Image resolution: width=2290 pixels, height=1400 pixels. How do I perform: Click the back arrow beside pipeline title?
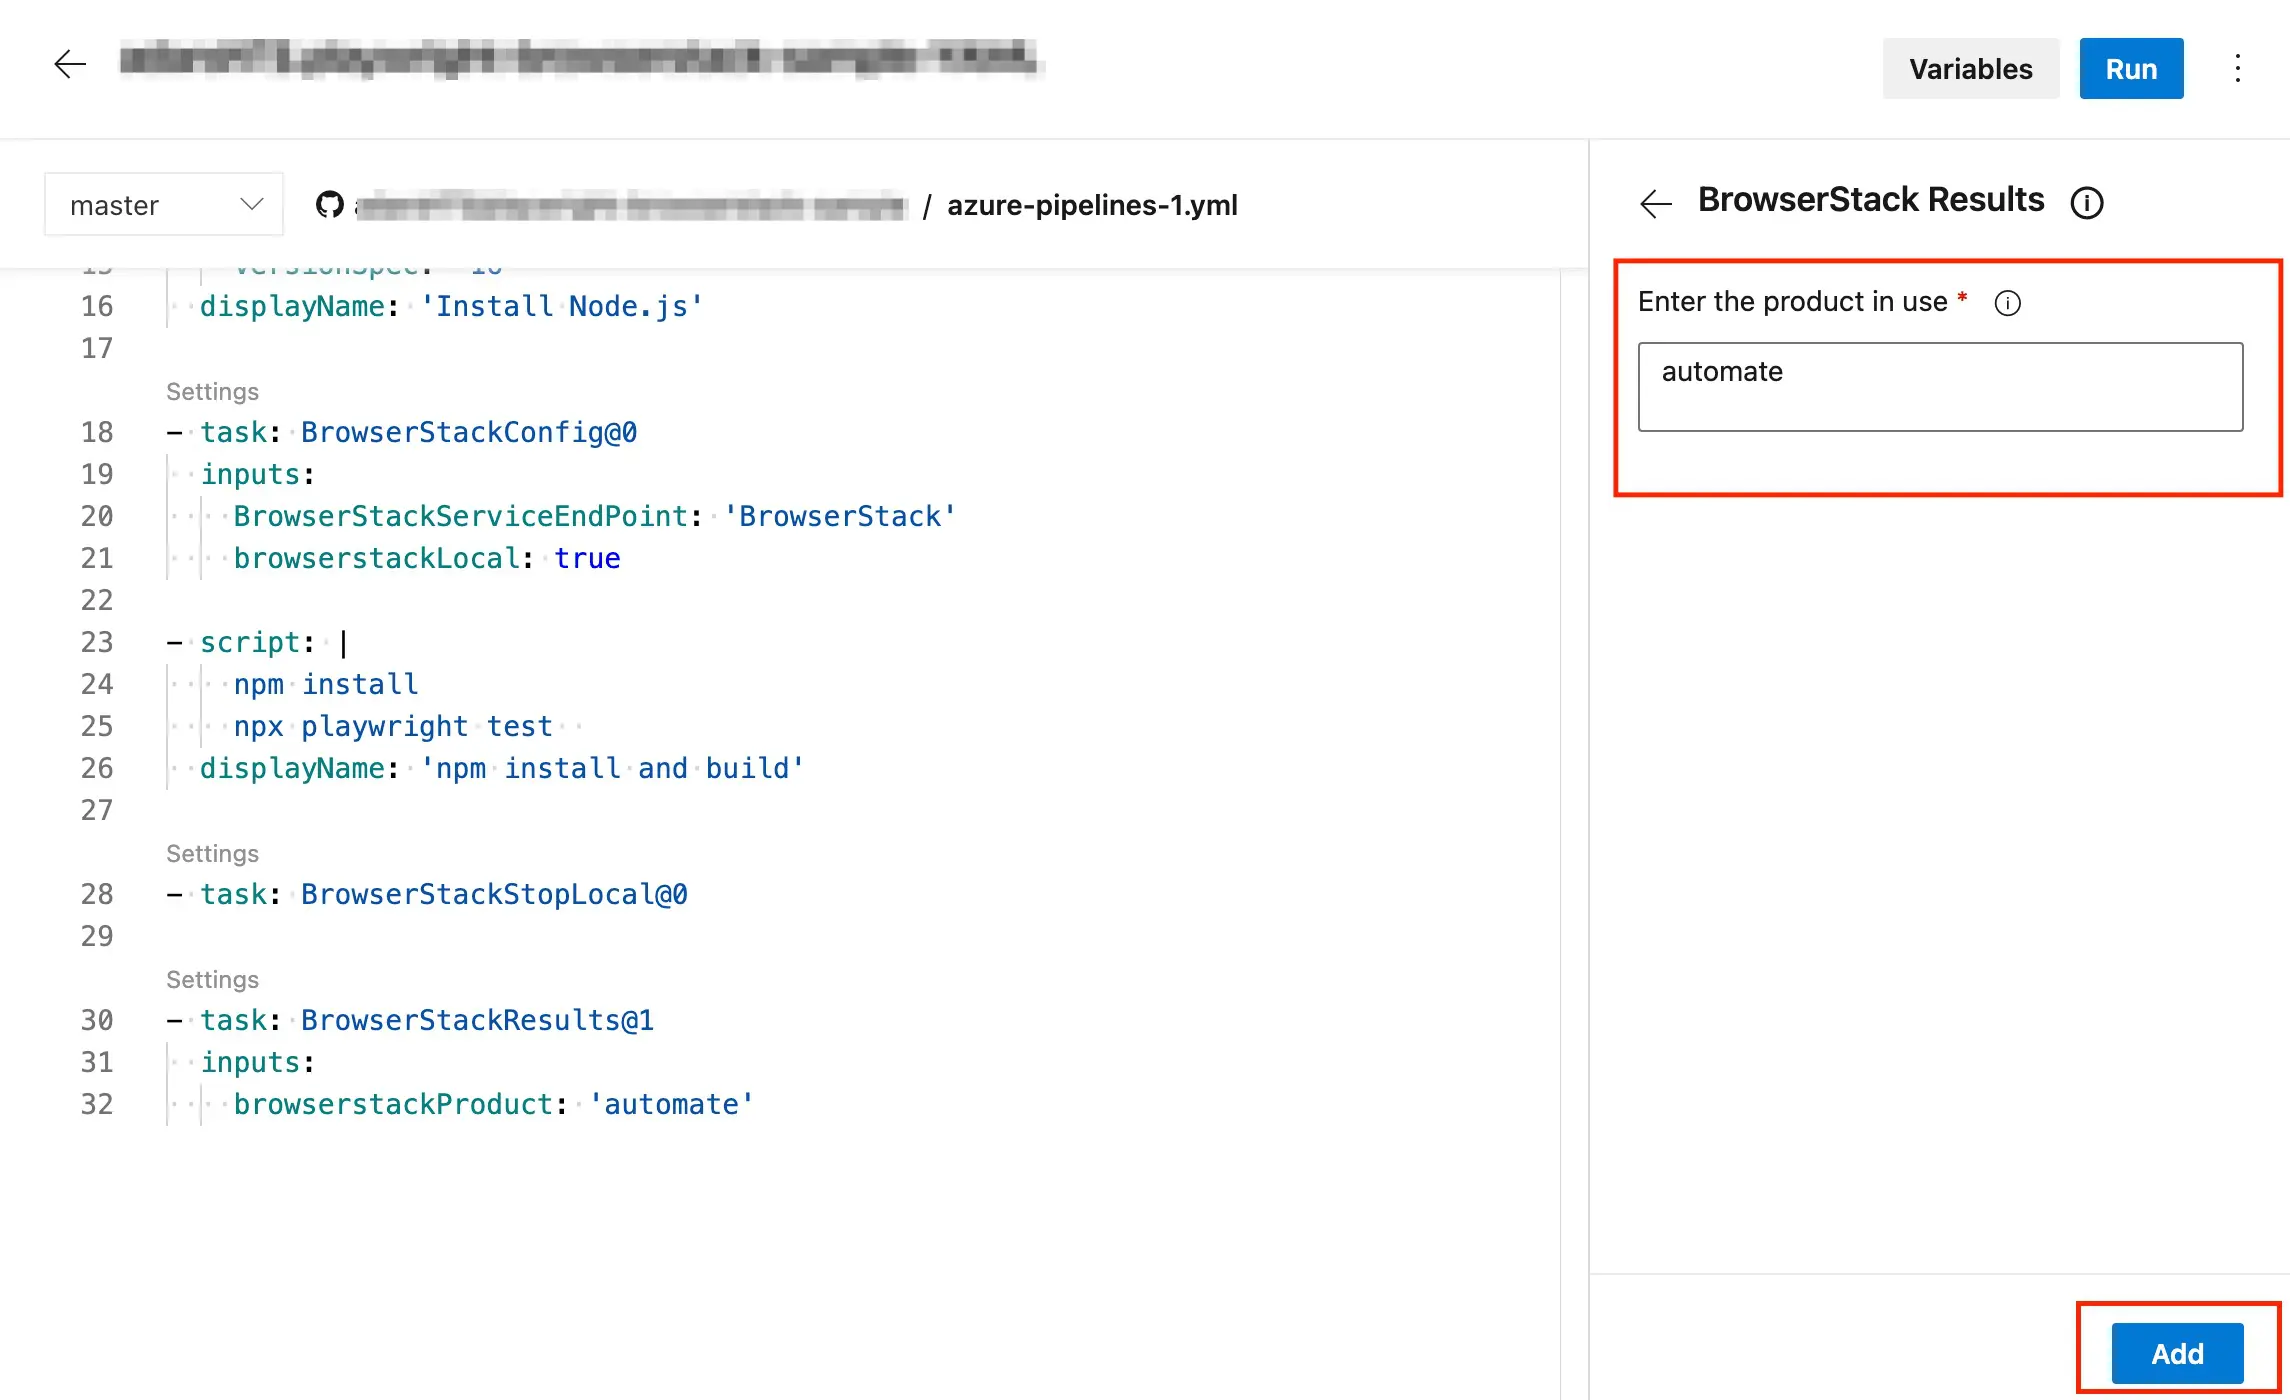pyautogui.click(x=70, y=65)
